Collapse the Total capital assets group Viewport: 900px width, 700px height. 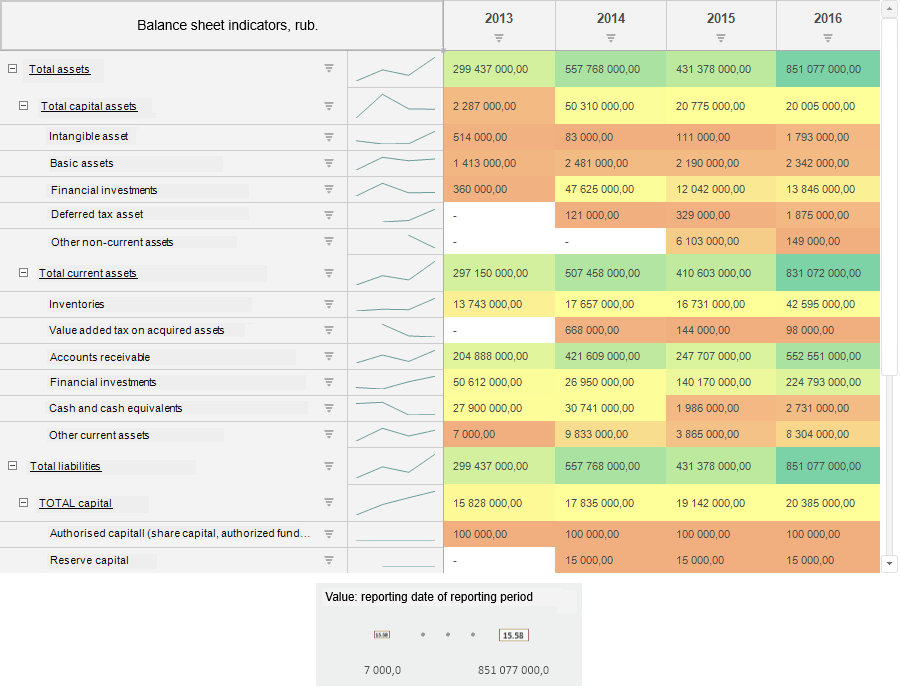[x=24, y=106]
